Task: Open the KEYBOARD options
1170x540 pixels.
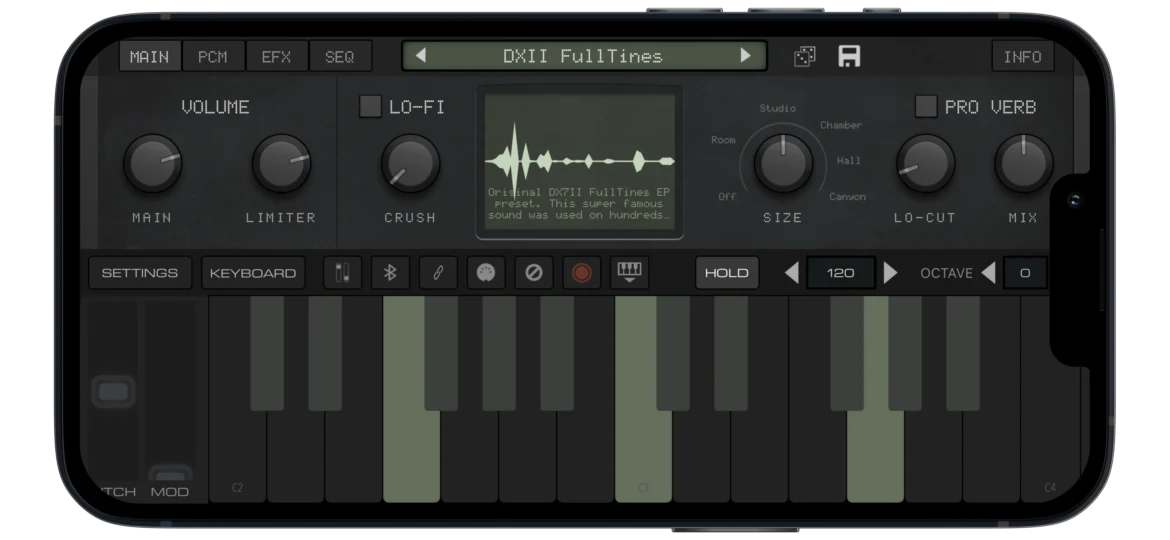Action: tap(253, 273)
